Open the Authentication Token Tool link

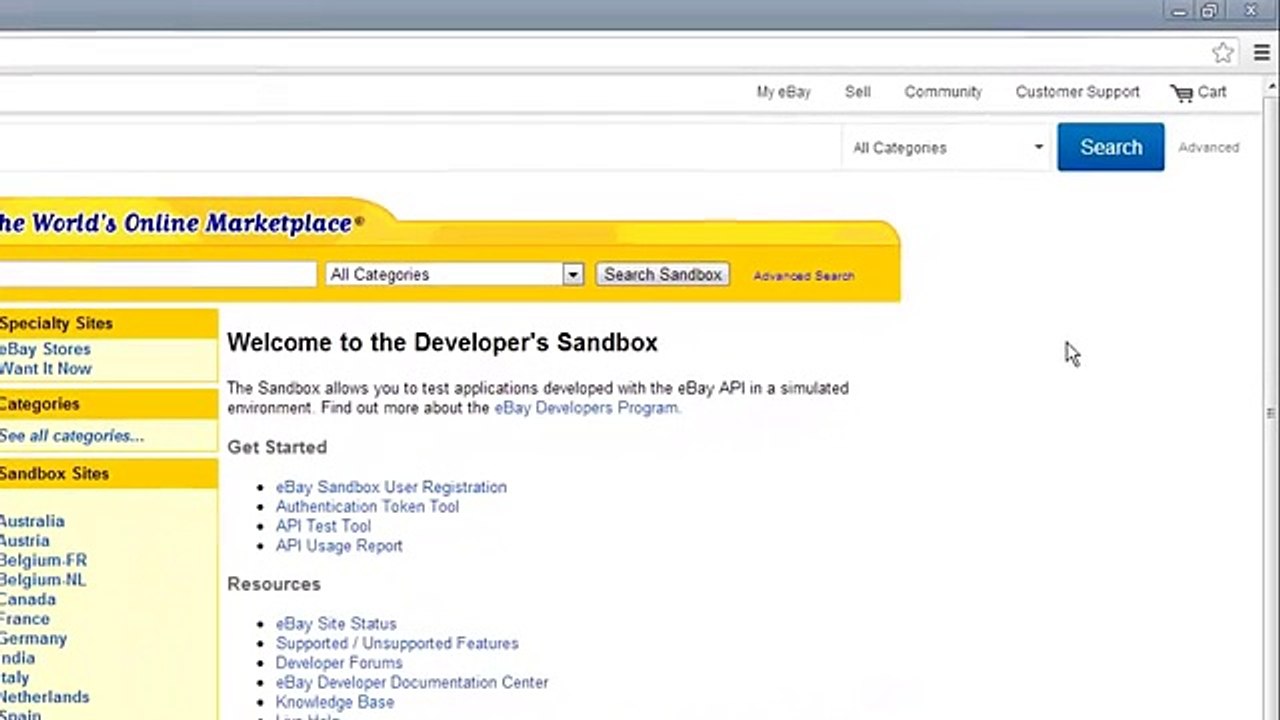[367, 507]
